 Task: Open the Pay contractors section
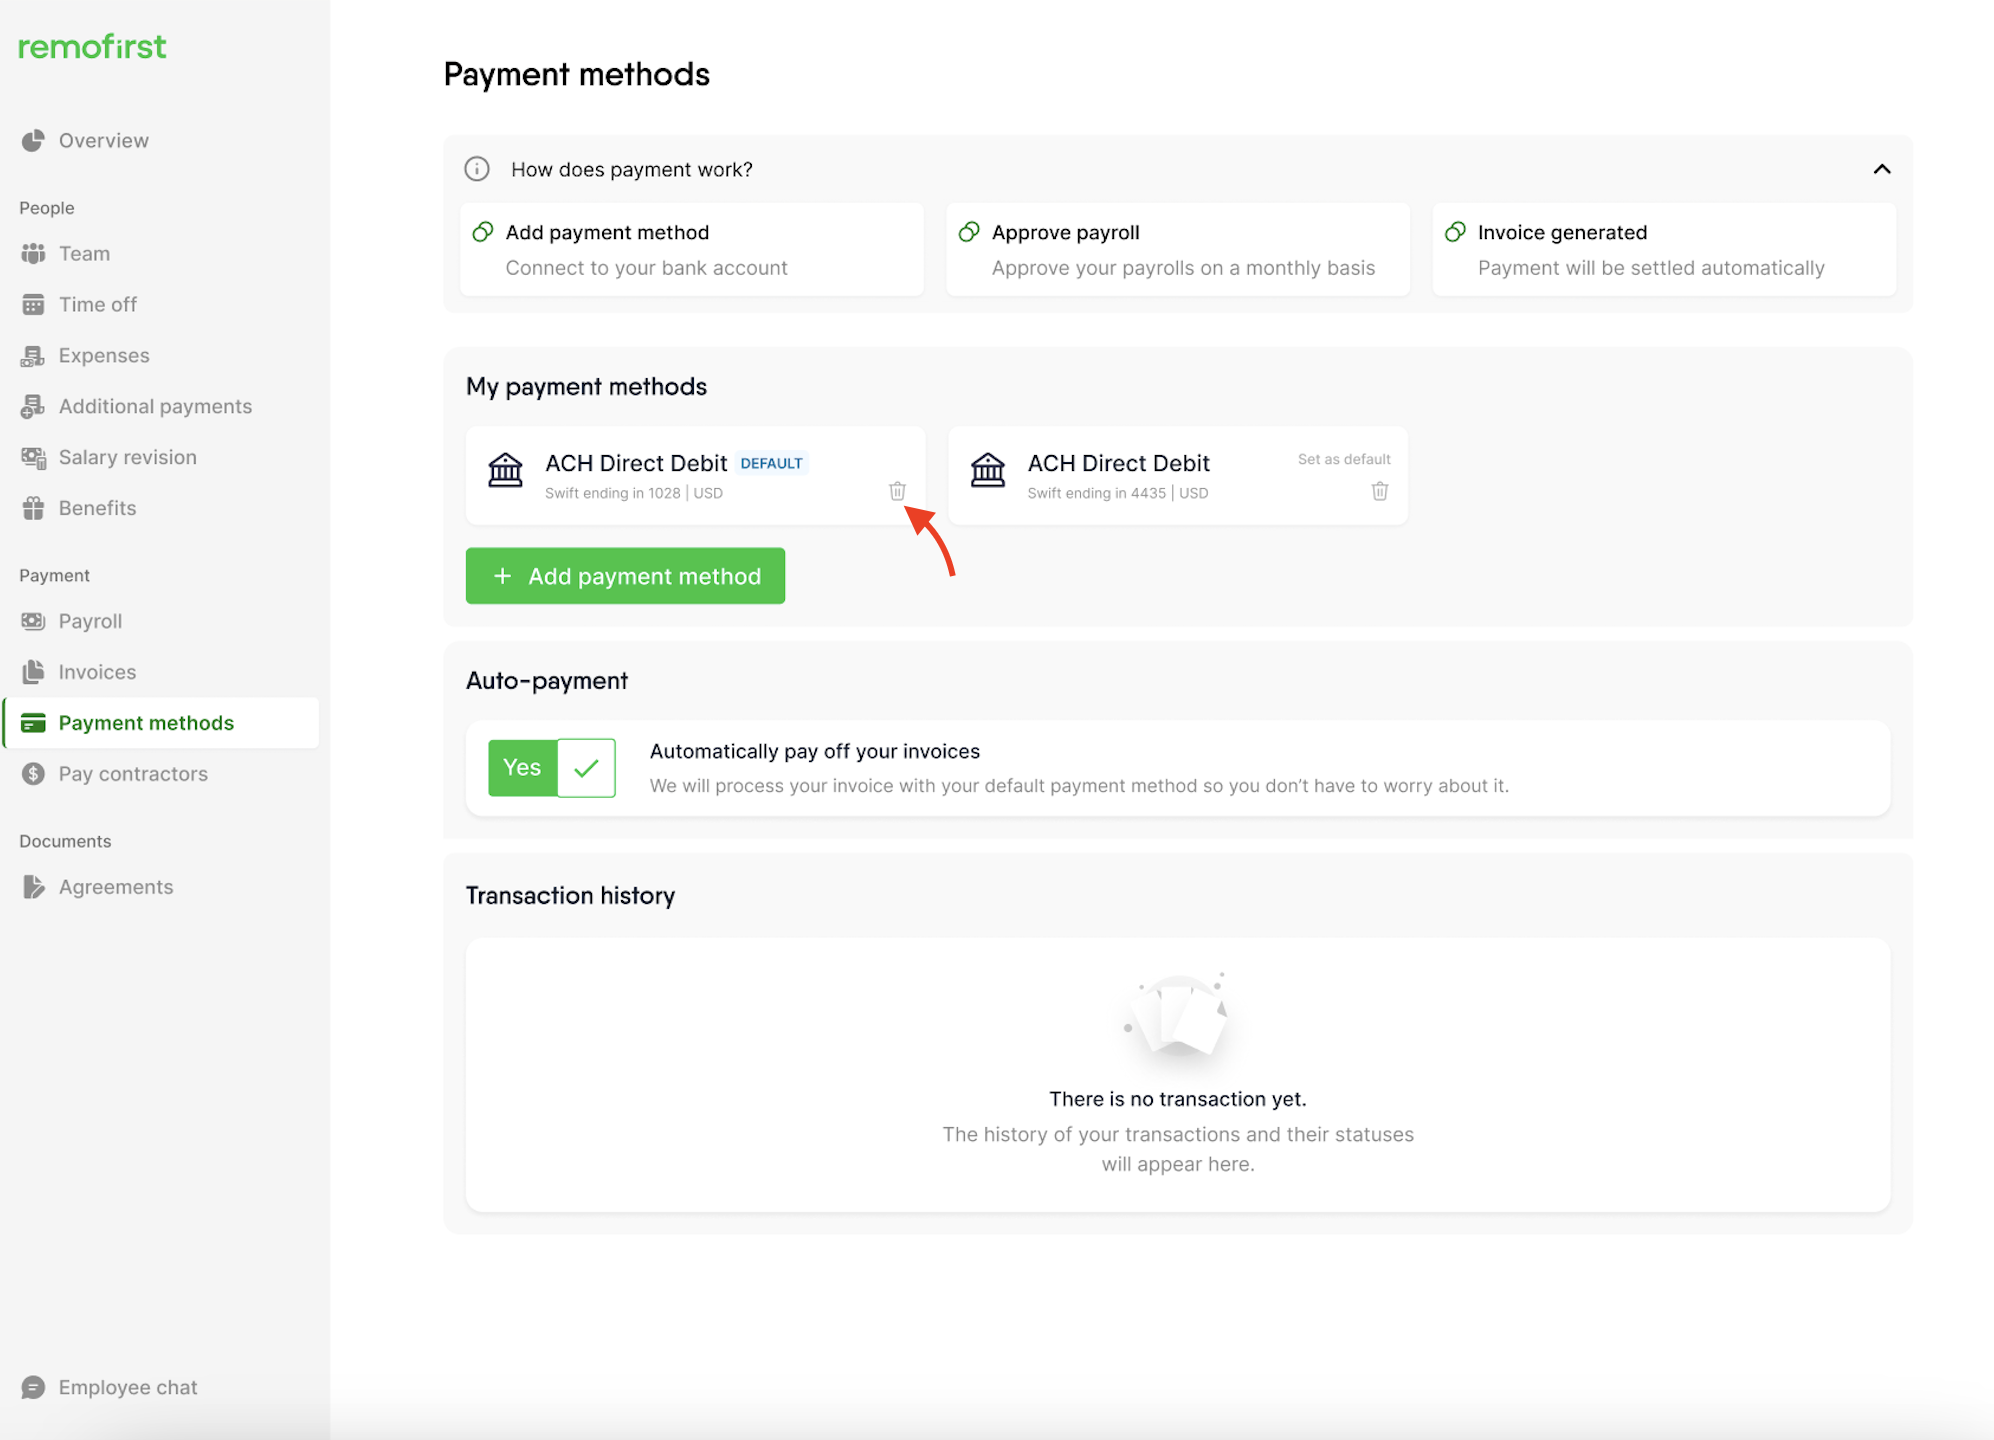pyautogui.click(x=133, y=774)
